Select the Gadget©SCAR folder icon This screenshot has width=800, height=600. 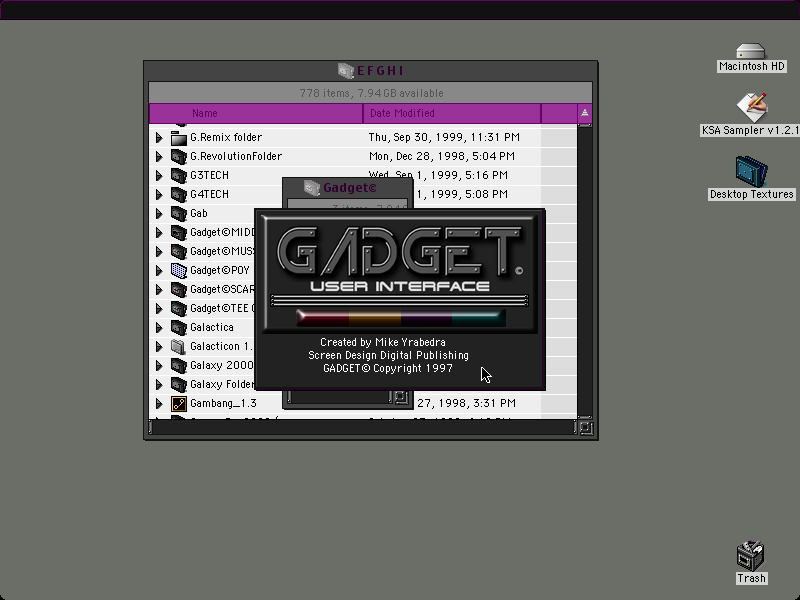click(179, 289)
